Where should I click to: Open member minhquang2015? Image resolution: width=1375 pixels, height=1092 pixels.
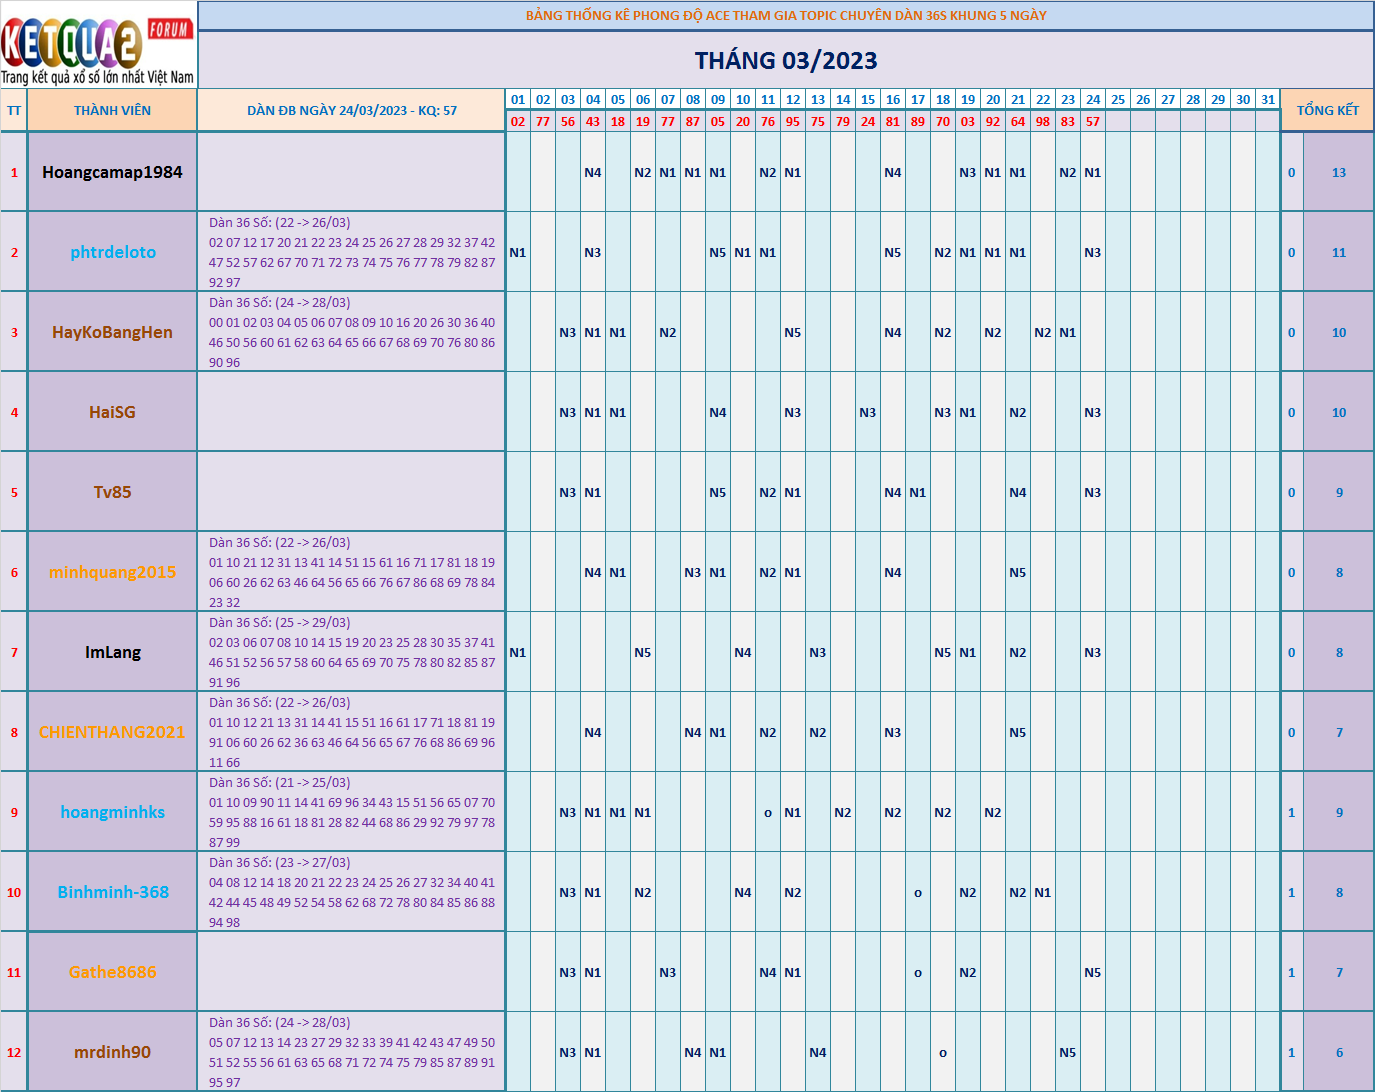(x=112, y=572)
